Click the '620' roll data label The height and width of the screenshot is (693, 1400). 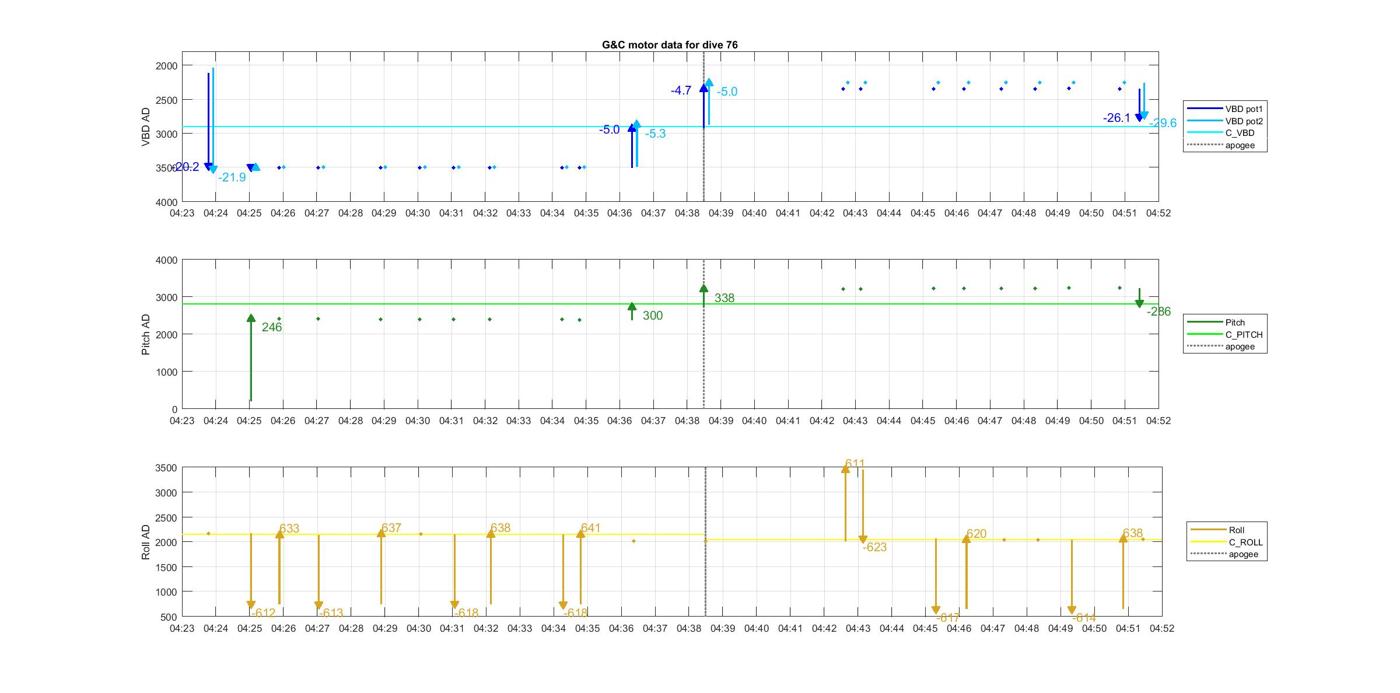(976, 534)
